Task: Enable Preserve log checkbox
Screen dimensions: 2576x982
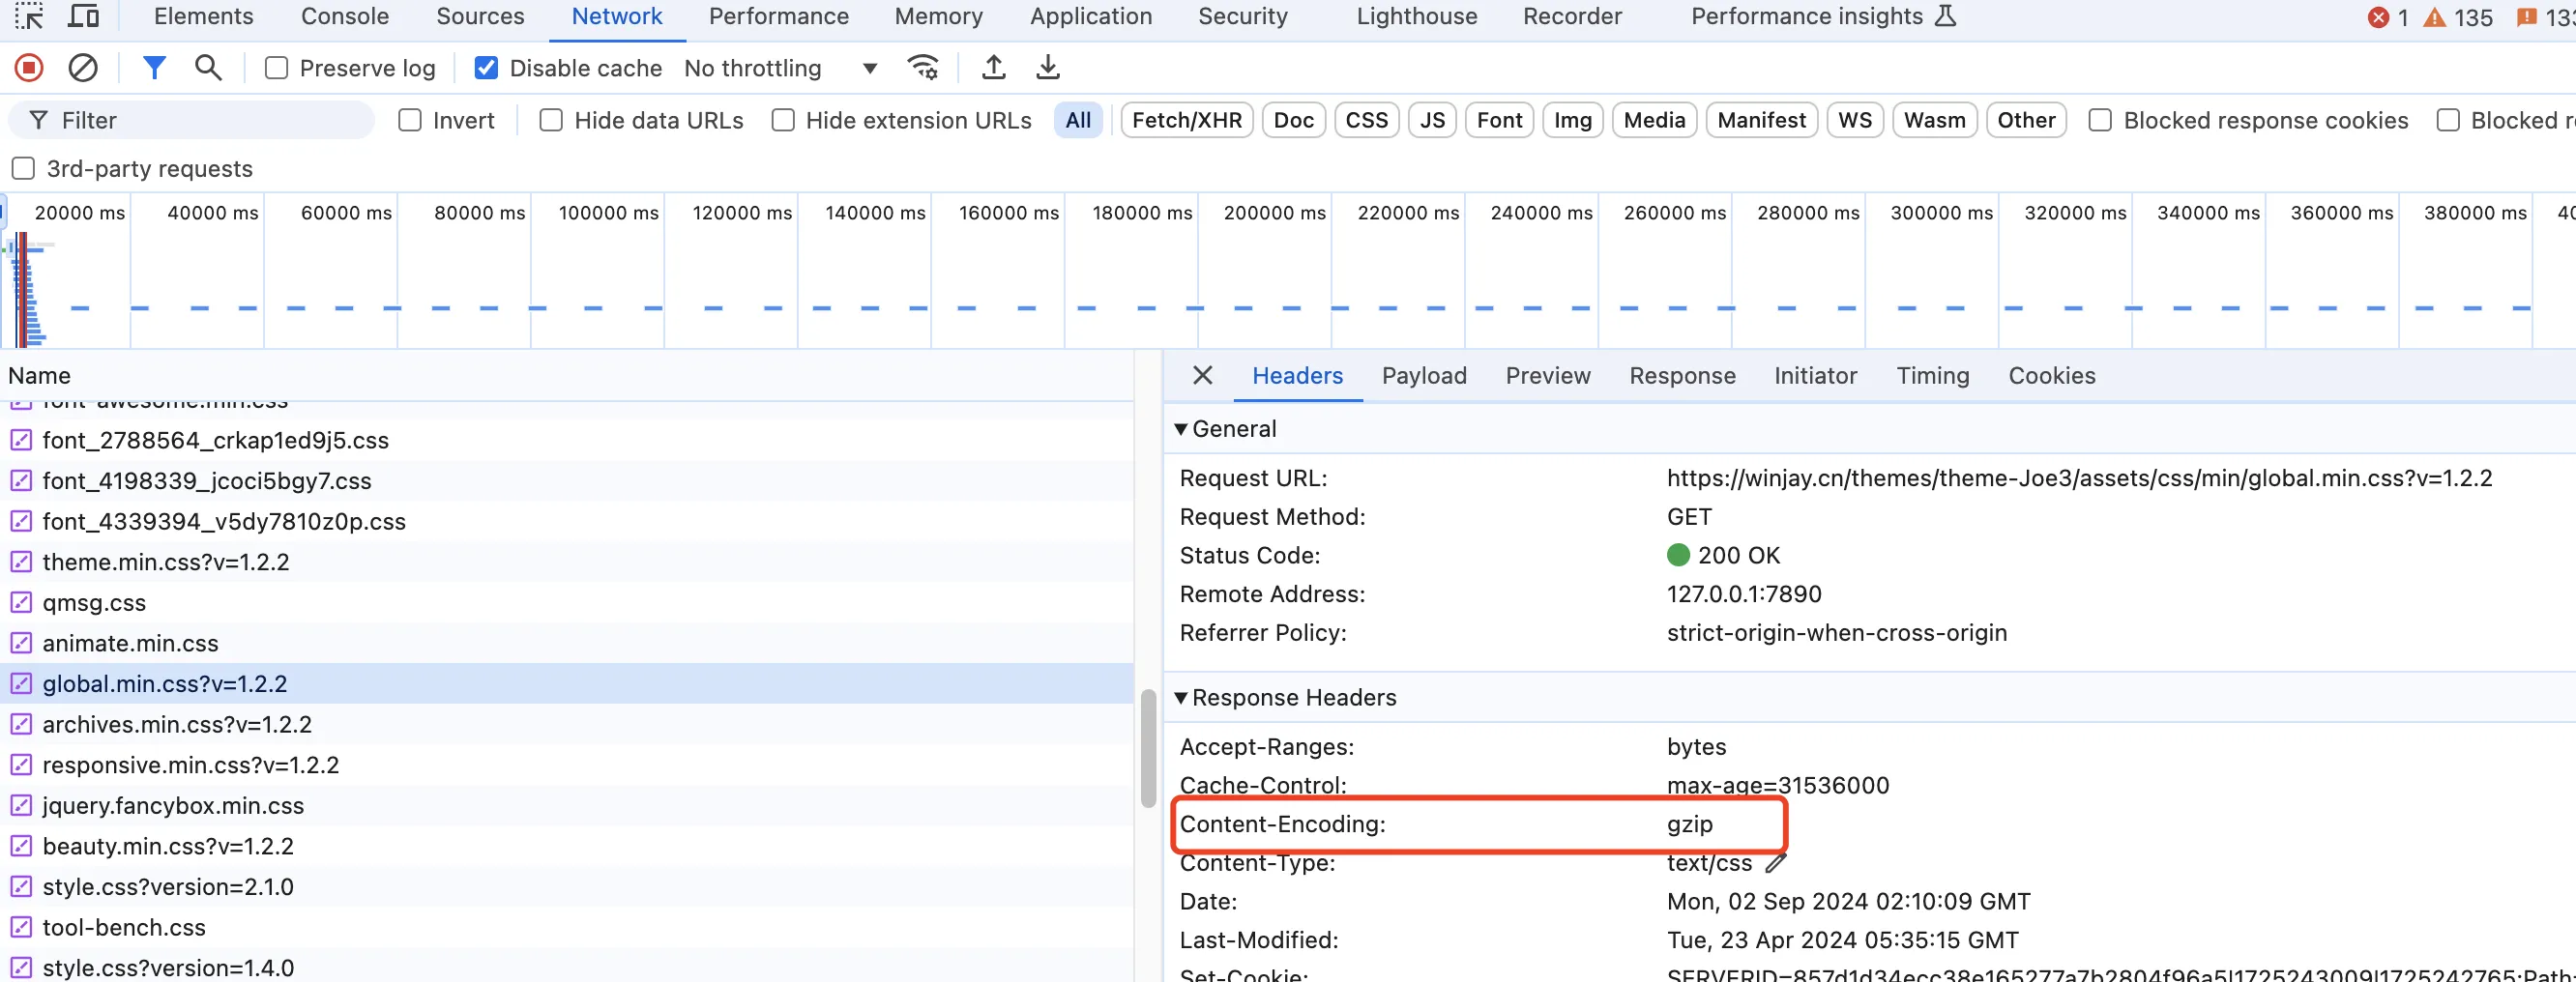Action: click(277, 68)
